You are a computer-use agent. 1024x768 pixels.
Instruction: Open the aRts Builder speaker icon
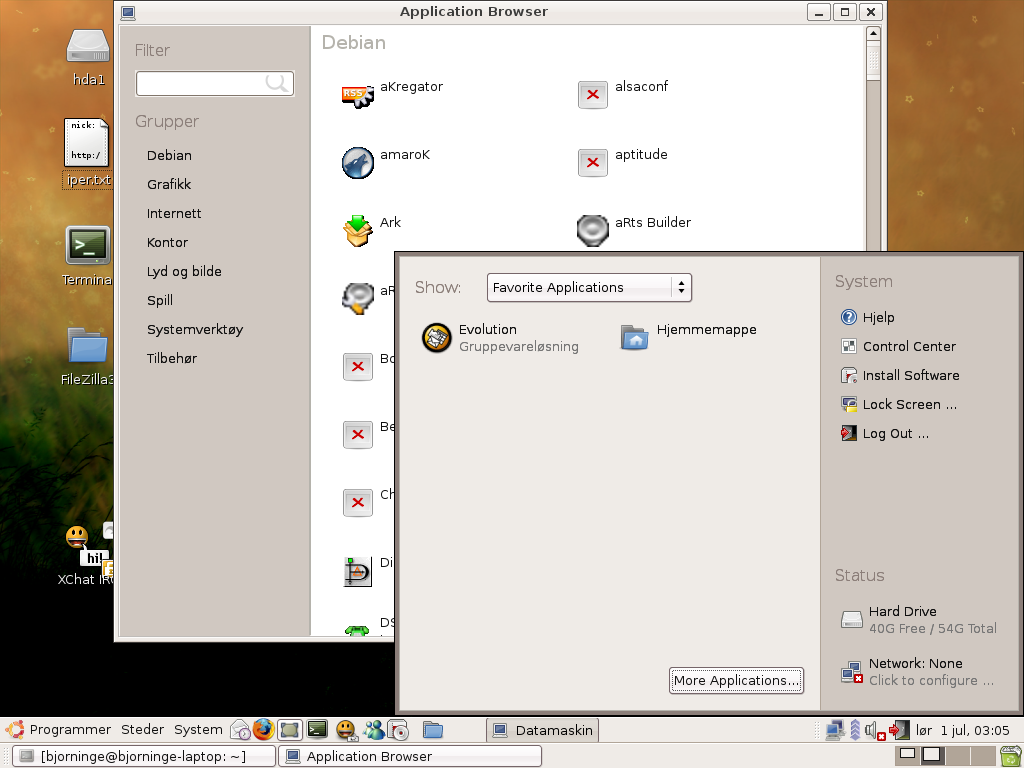pyautogui.click(x=593, y=231)
